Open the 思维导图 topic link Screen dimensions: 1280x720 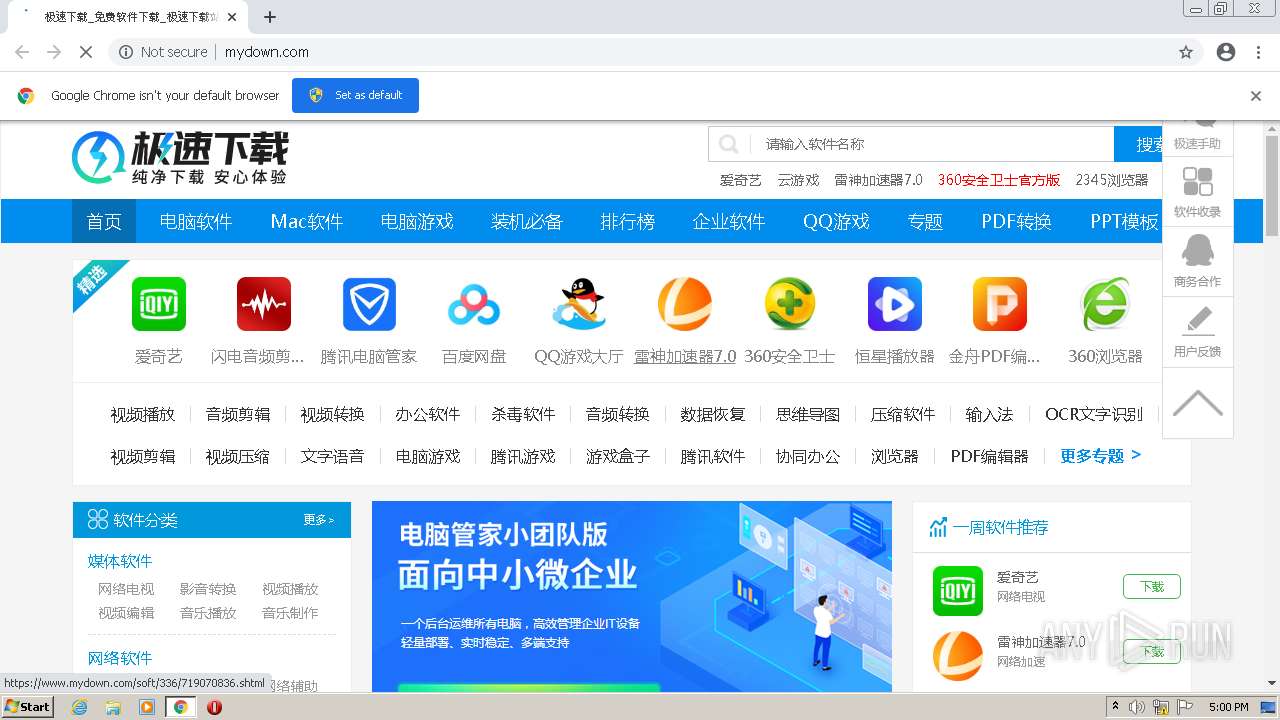(808, 414)
